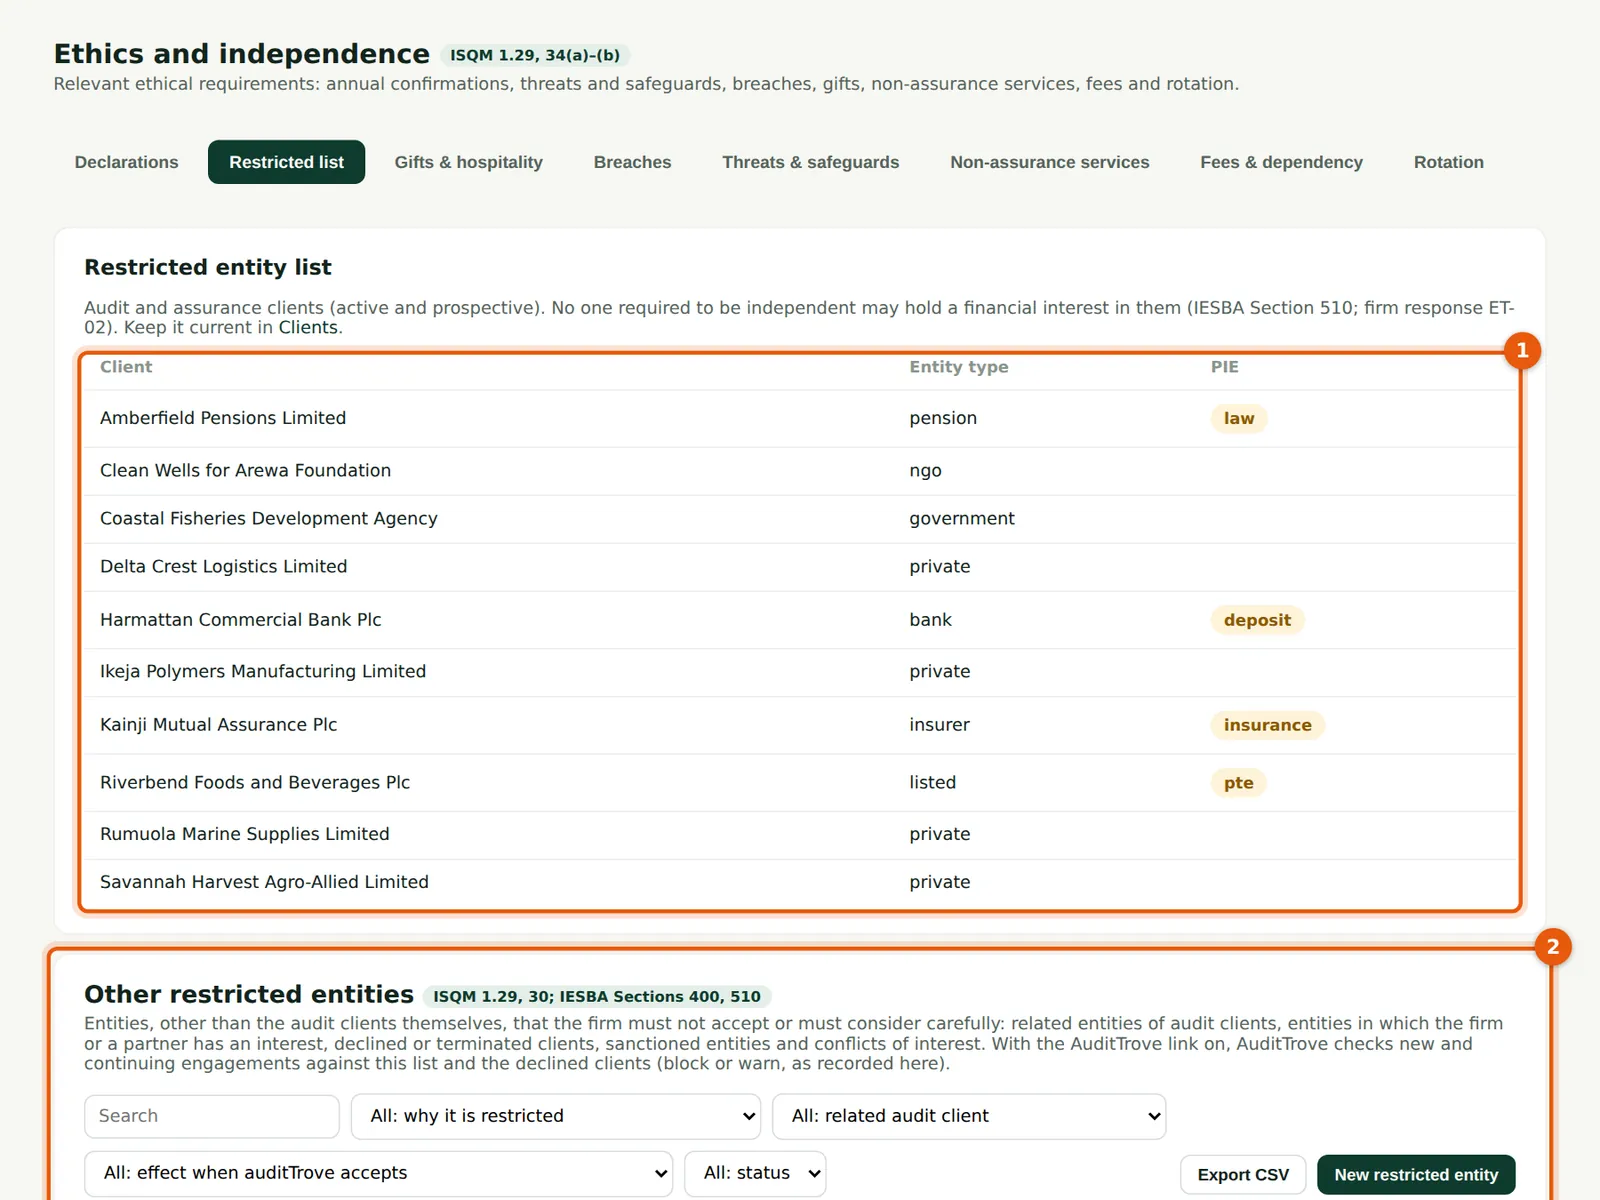Open the 'All: status' dropdown
Image resolution: width=1600 pixels, height=1200 pixels.
tap(755, 1173)
